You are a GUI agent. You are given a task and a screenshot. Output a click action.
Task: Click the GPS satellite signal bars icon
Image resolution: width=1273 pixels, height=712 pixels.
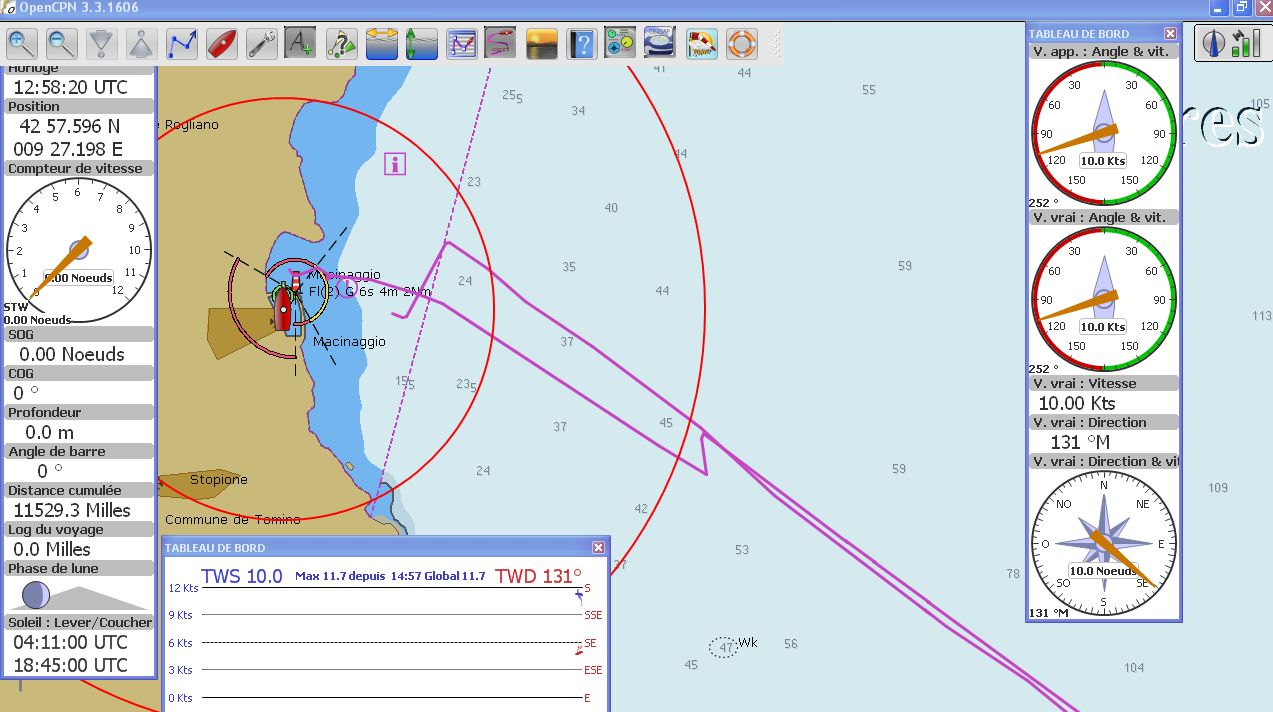(1246, 44)
